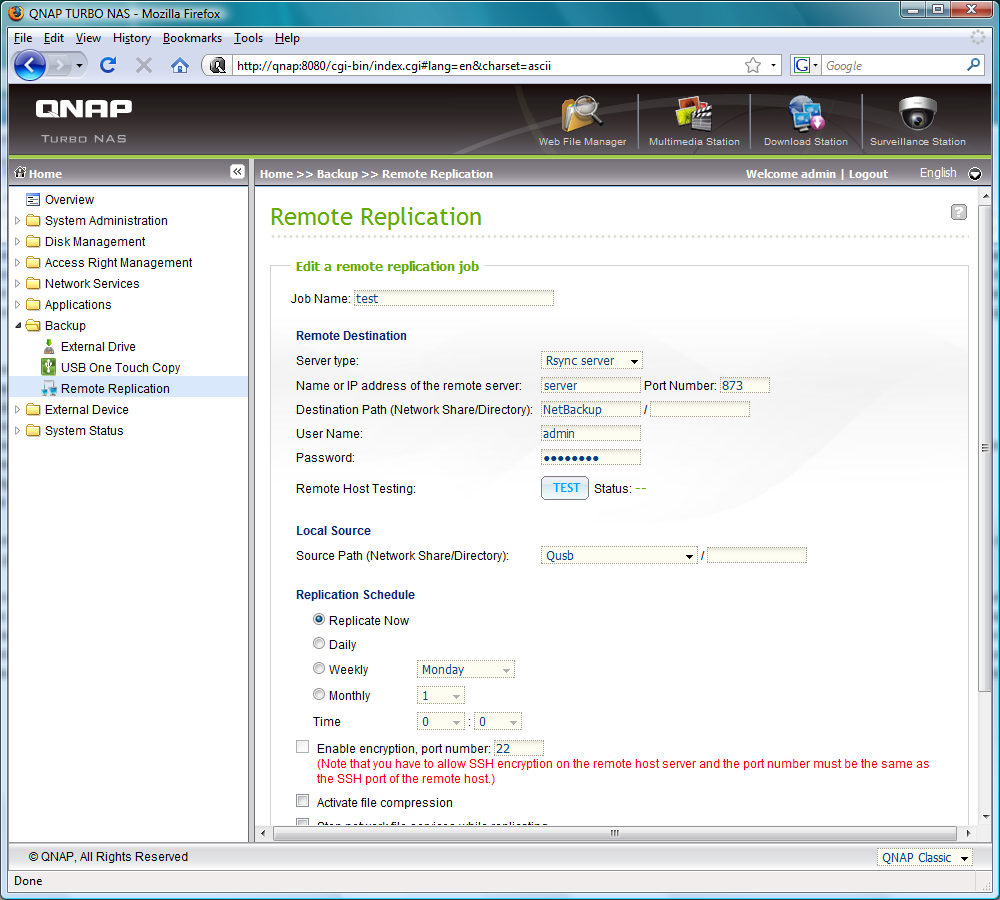Open External Drive in Backup tree
Screen dimensions: 1000x900
coord(98,346)
